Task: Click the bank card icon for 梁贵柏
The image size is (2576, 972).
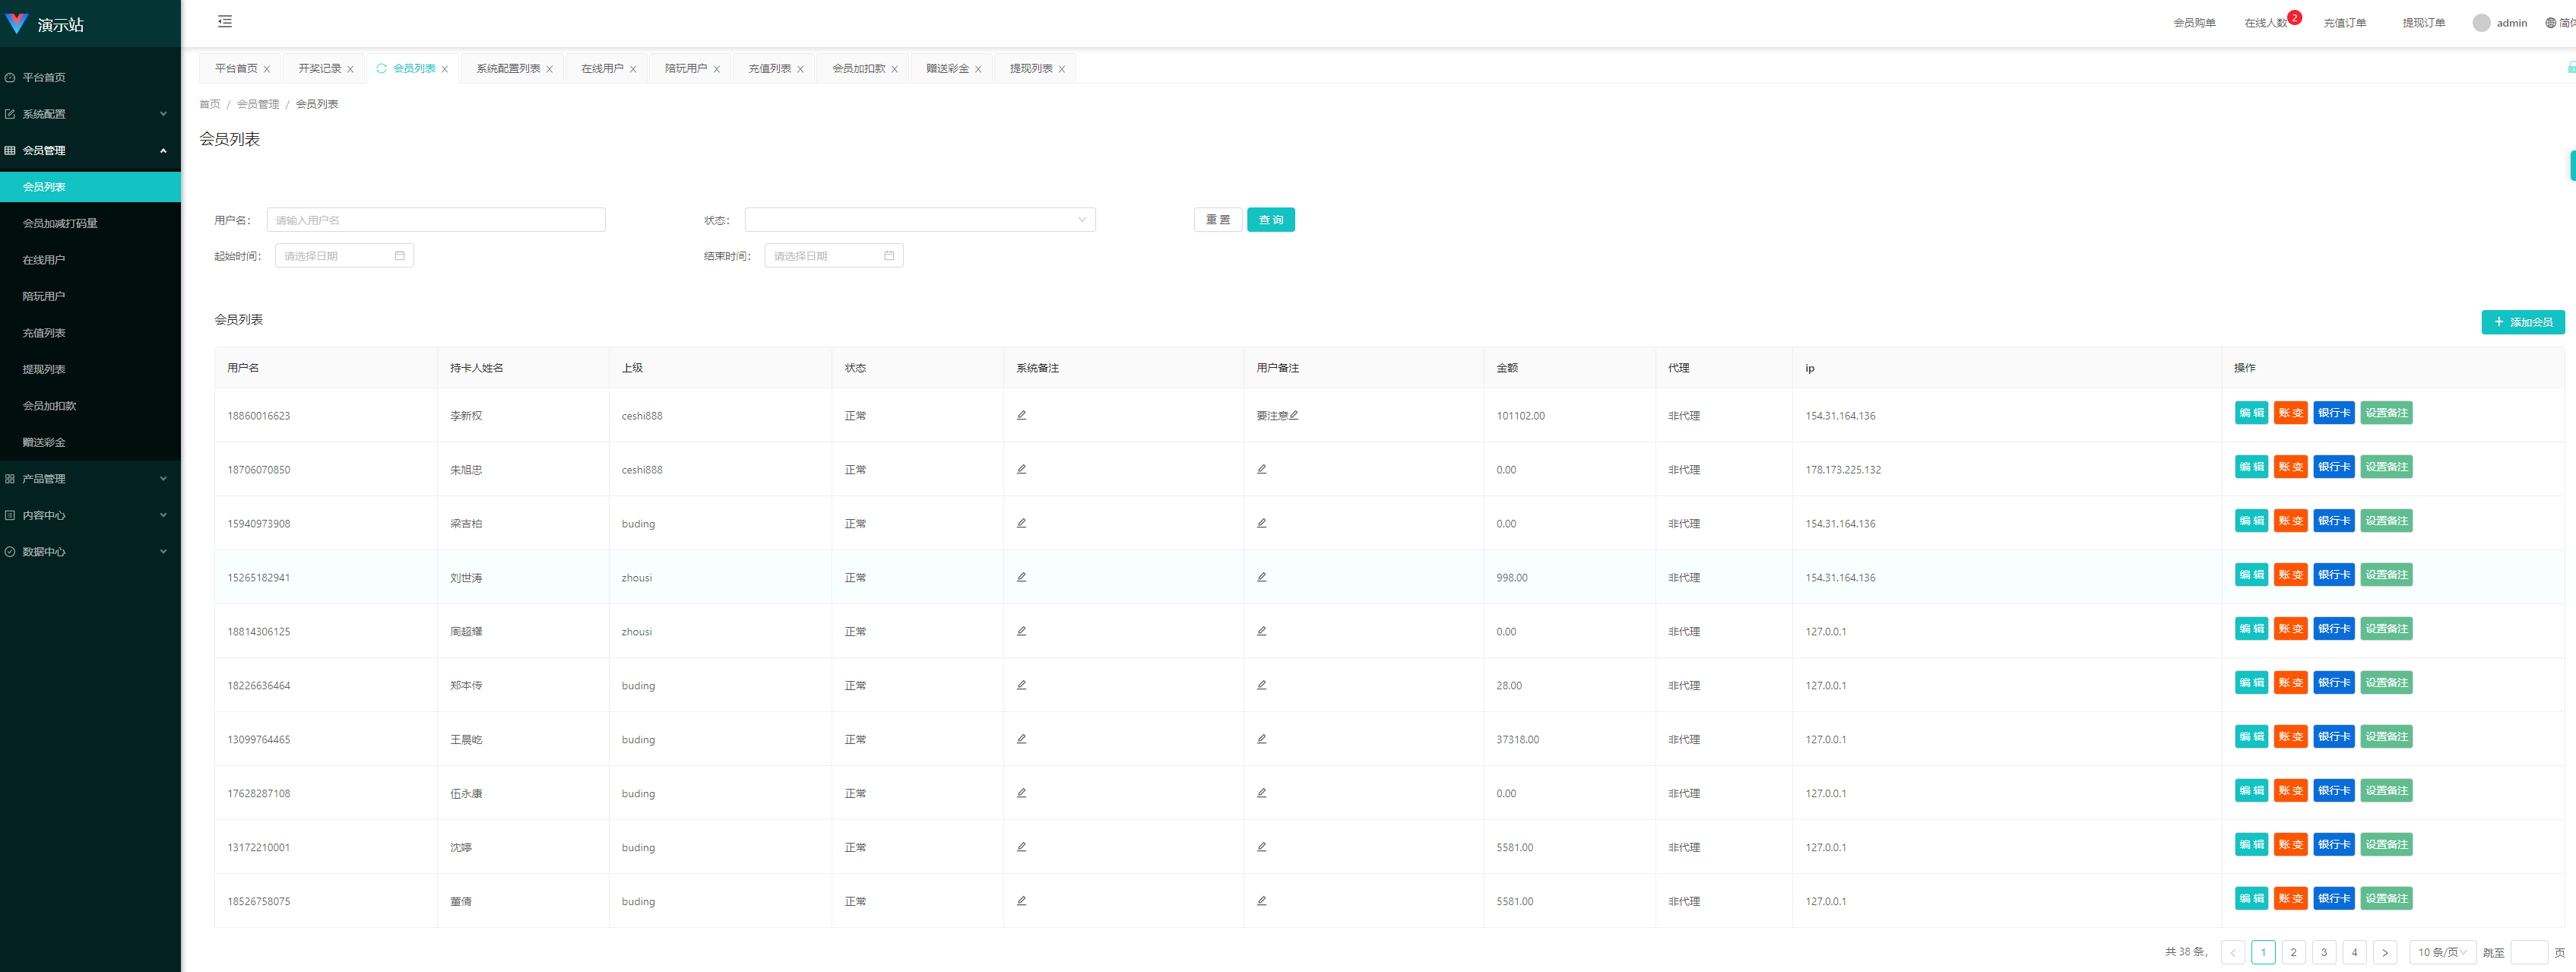Action: pos(2331,522)
